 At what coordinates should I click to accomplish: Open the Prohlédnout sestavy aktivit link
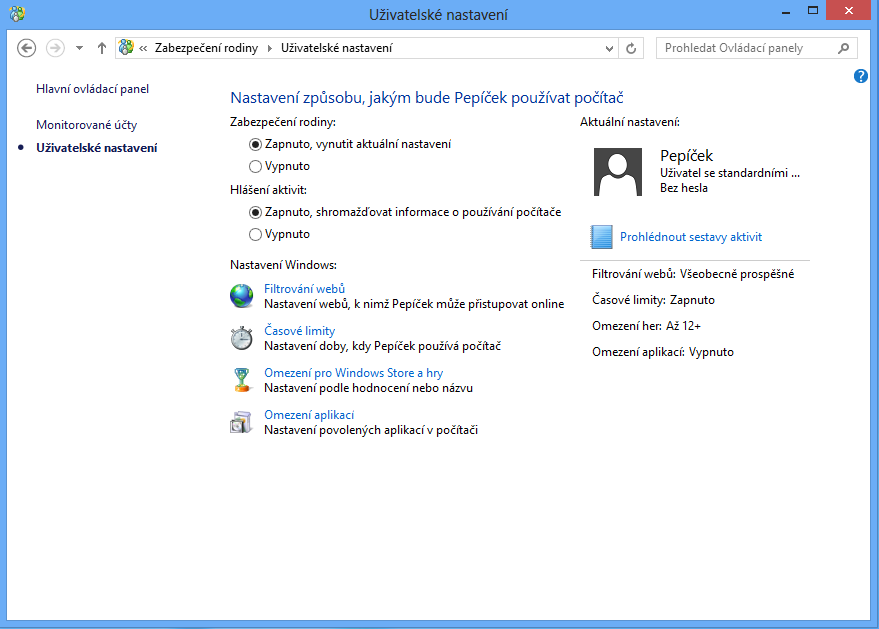[x=690, y=237]
